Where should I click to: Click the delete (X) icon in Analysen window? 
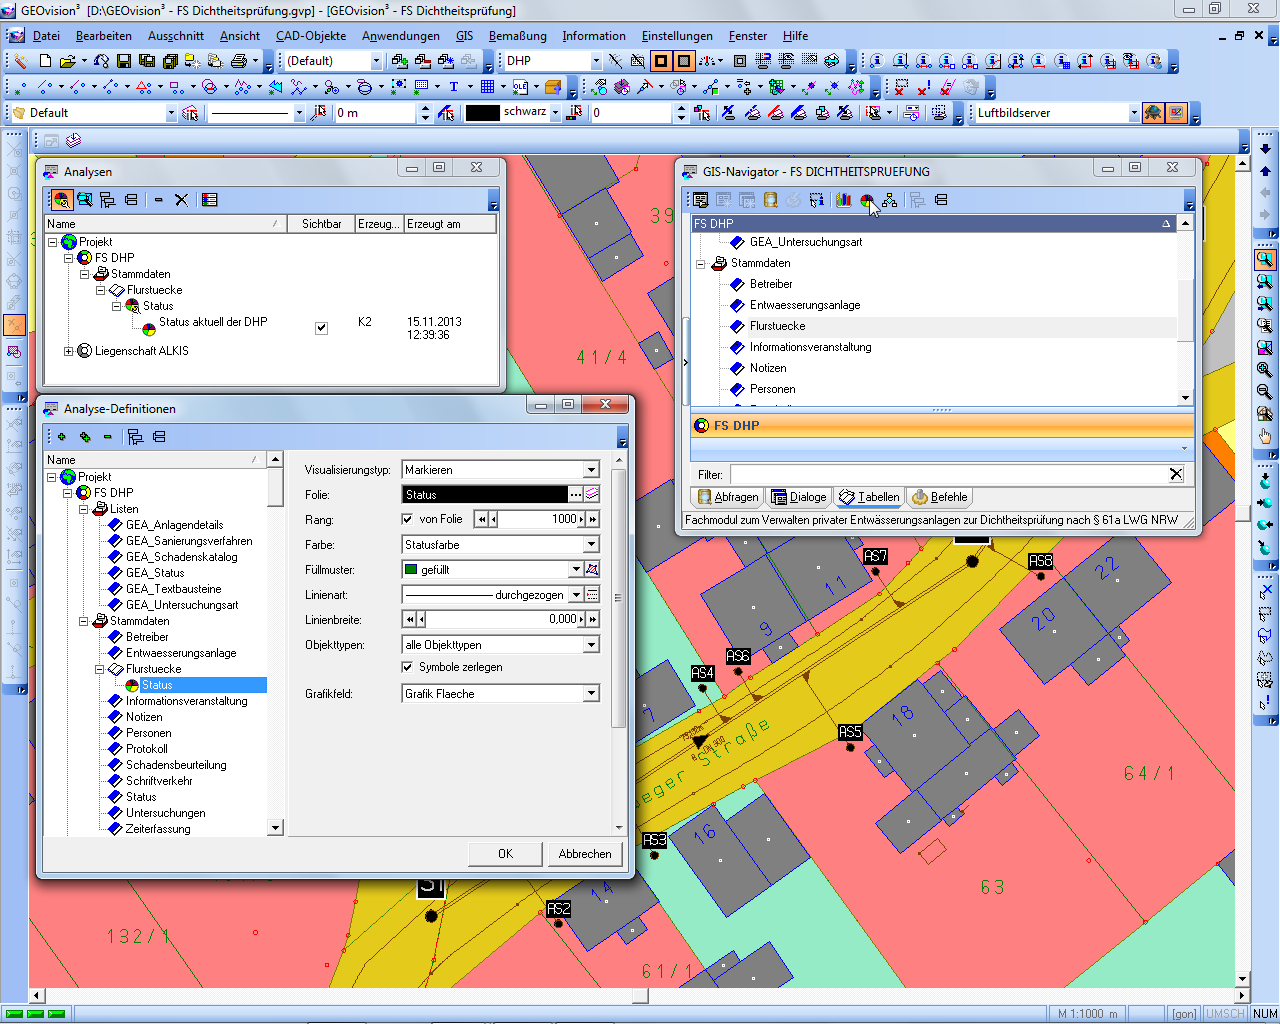(181, 200)
